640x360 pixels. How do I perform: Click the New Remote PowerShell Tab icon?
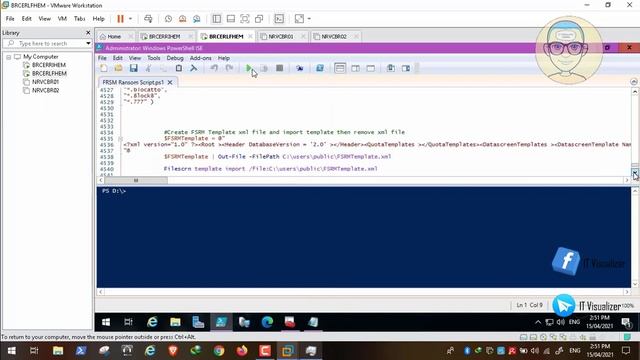[x=300, y=68]
